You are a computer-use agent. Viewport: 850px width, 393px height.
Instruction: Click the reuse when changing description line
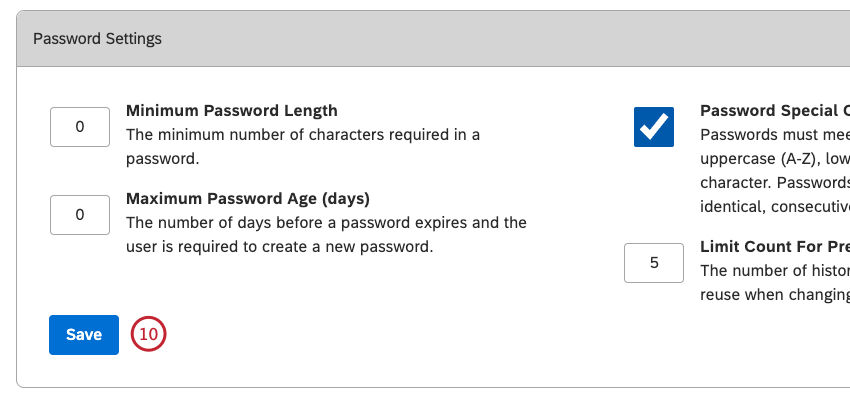pos(775,295)
